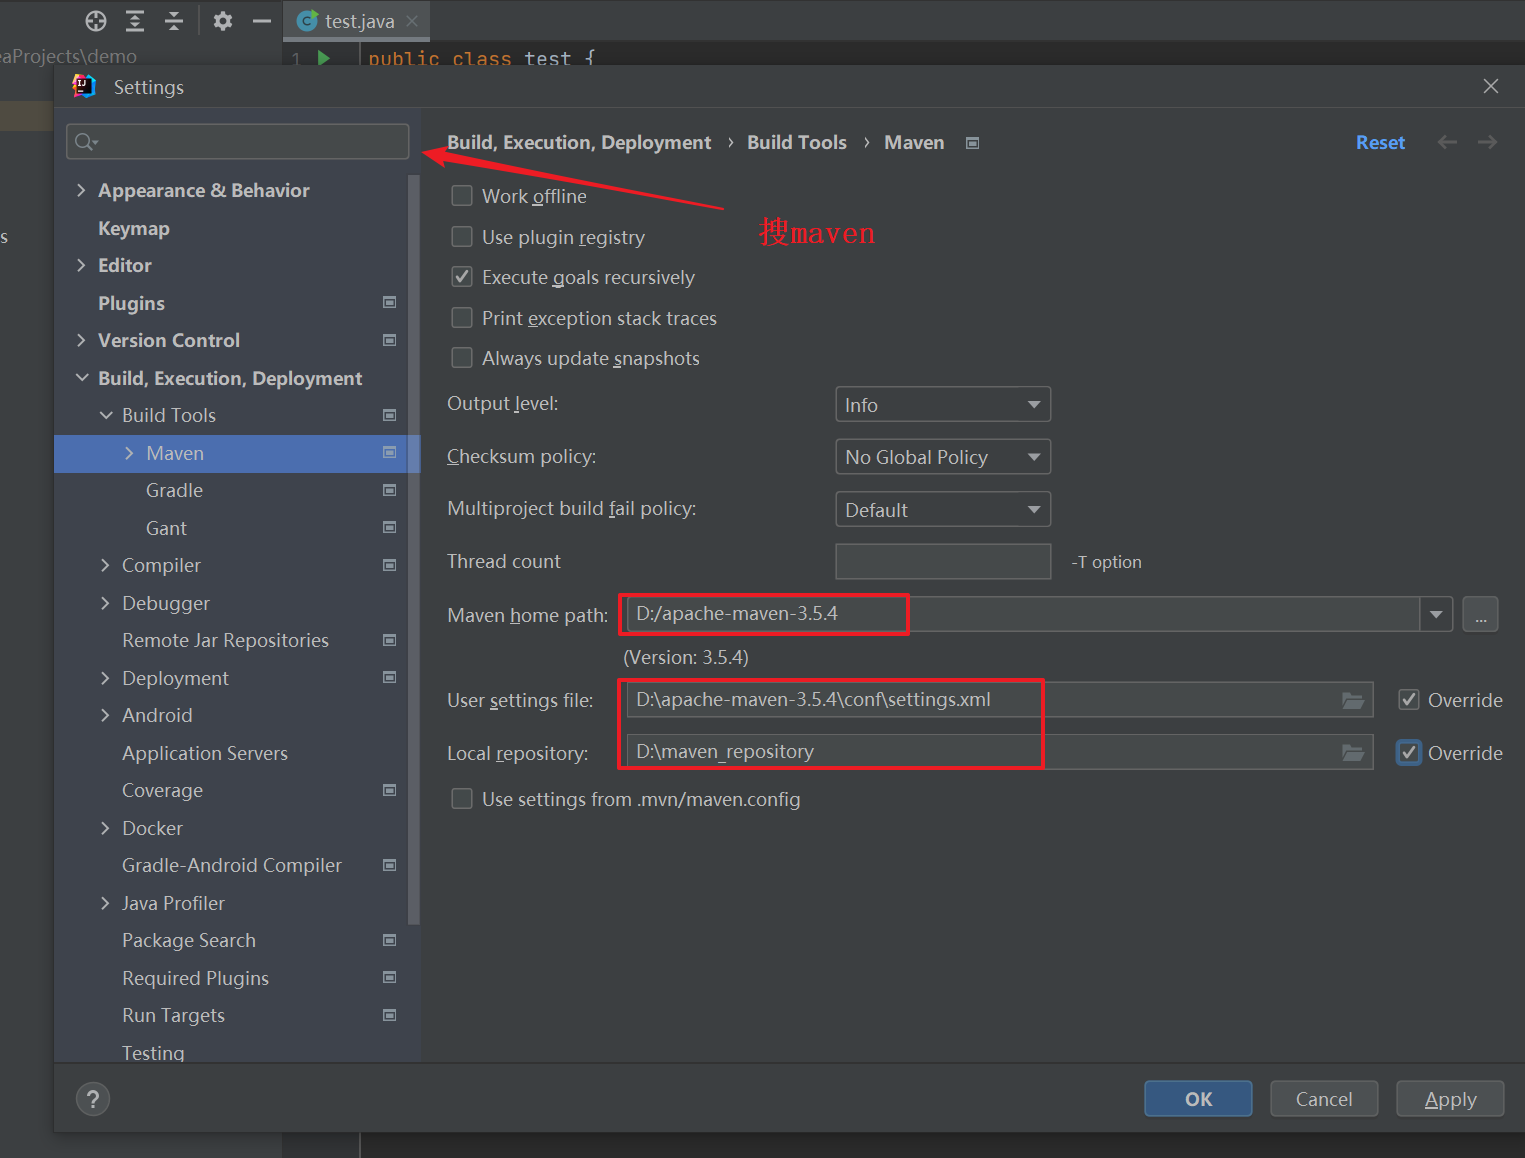Click the project settings icon on the Remote Jar Repositories row
1525x1158 pixels.
pos(390,640)
